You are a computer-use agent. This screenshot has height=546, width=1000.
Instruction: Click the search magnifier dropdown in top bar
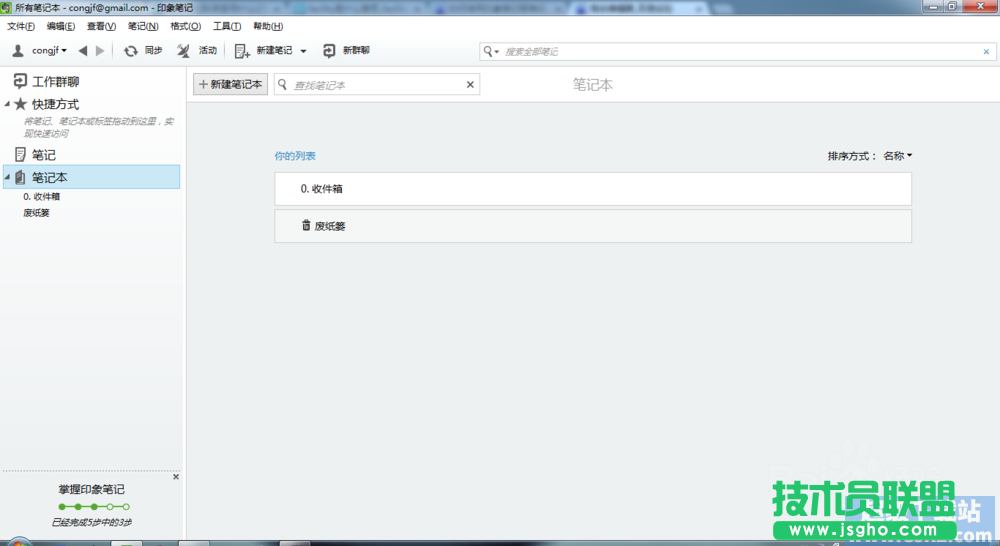click(x=490, y=51)
